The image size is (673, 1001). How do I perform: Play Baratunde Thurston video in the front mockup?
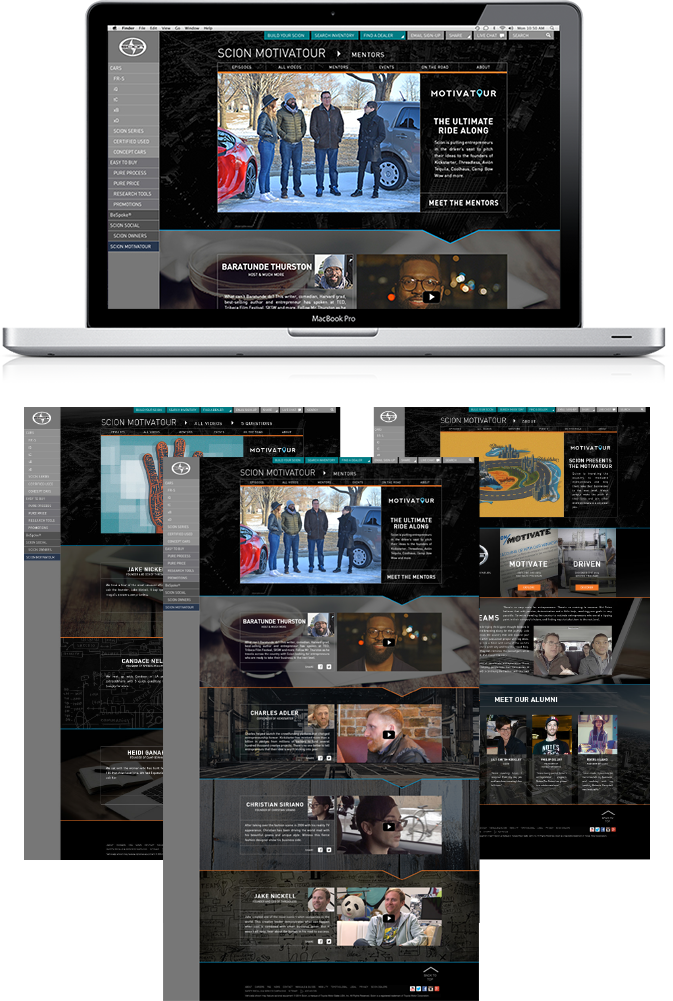pyautogui.click(x=388, y=642)
